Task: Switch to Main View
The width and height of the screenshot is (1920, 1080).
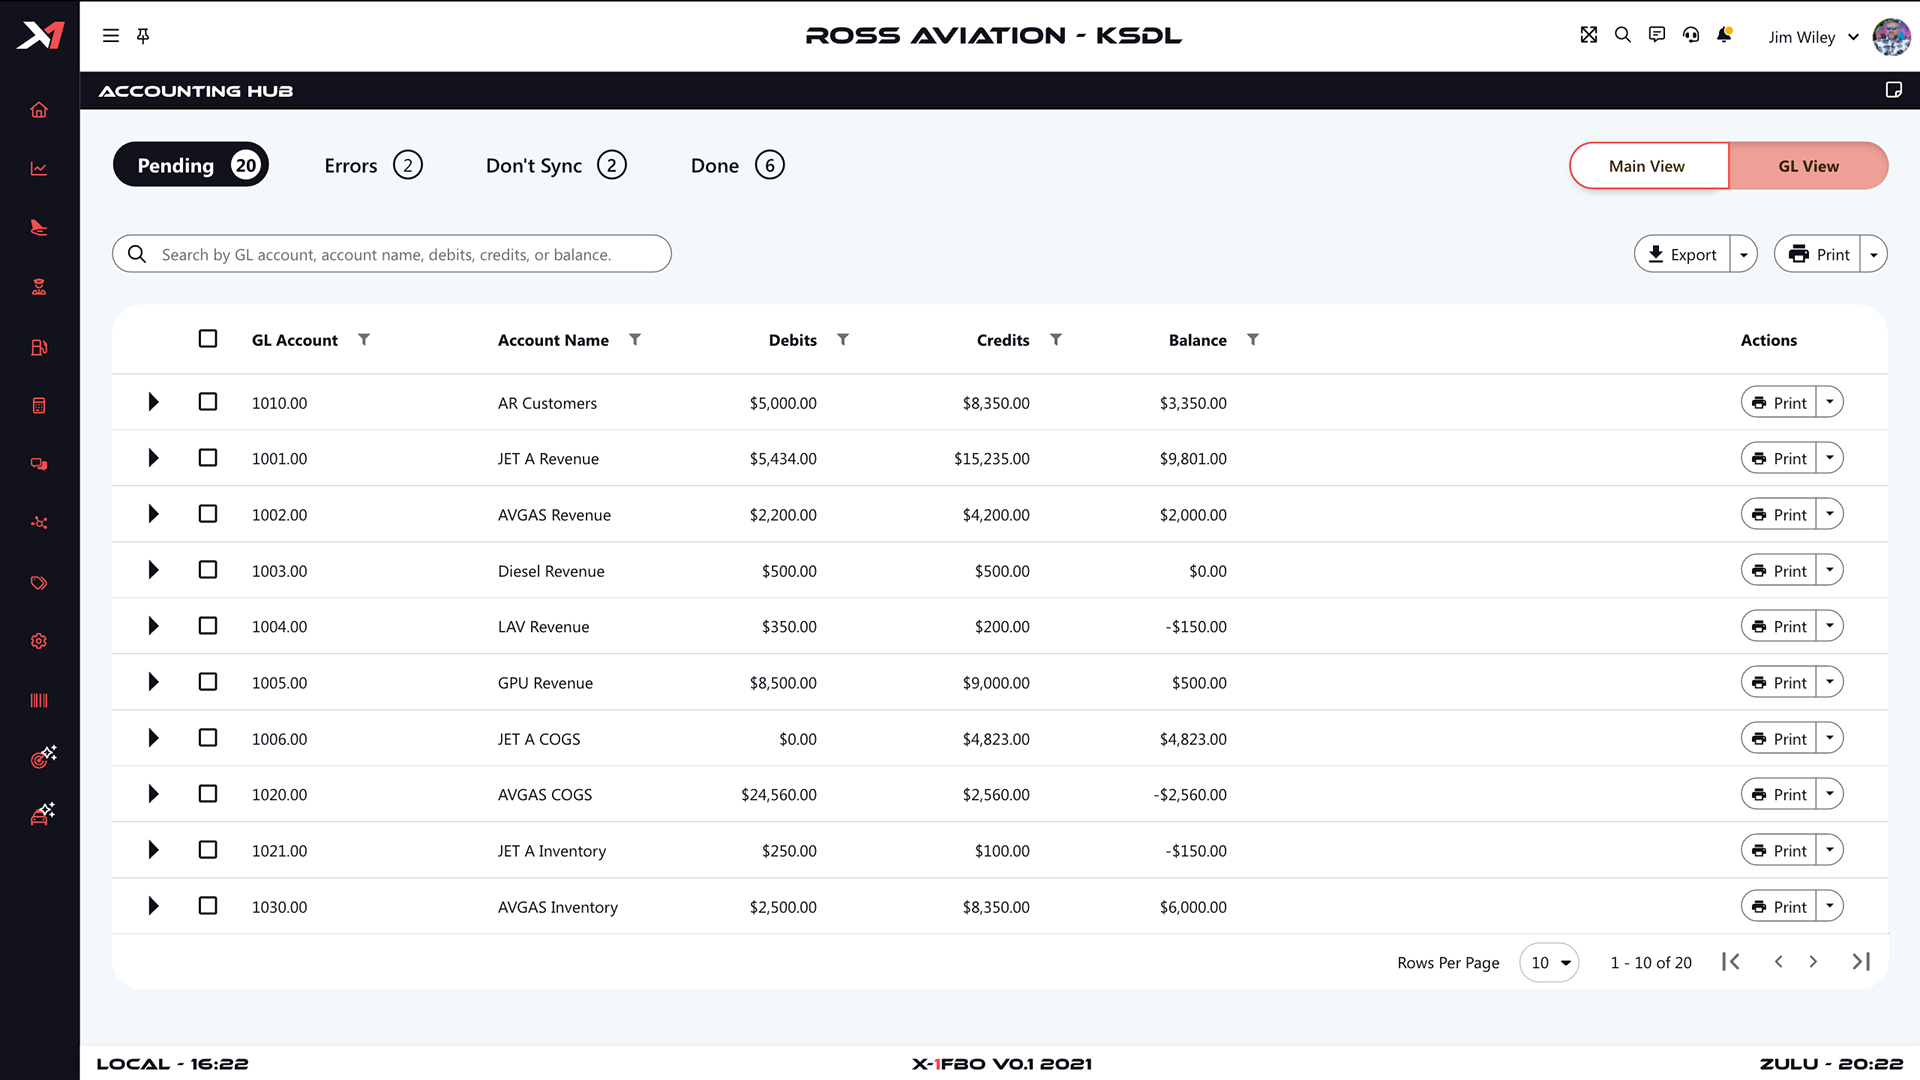Action: tap(1648, 166)
